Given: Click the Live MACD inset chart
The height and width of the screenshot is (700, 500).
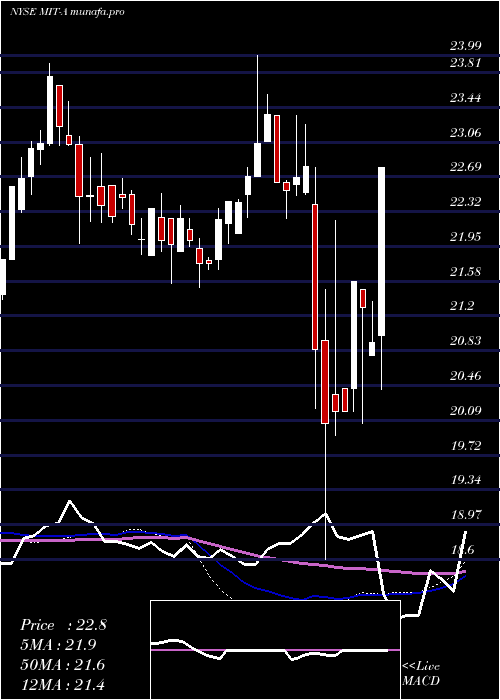Looking at the screenshot, I should [x=275, y=650].
